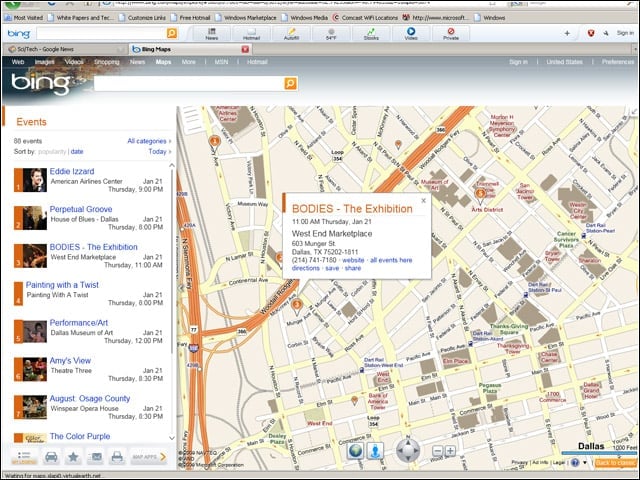Image resolution: width=640 pixels, height=480 pixels.
Task: Click United States region link
Action: pyautogui.click(x=564, y=62)
